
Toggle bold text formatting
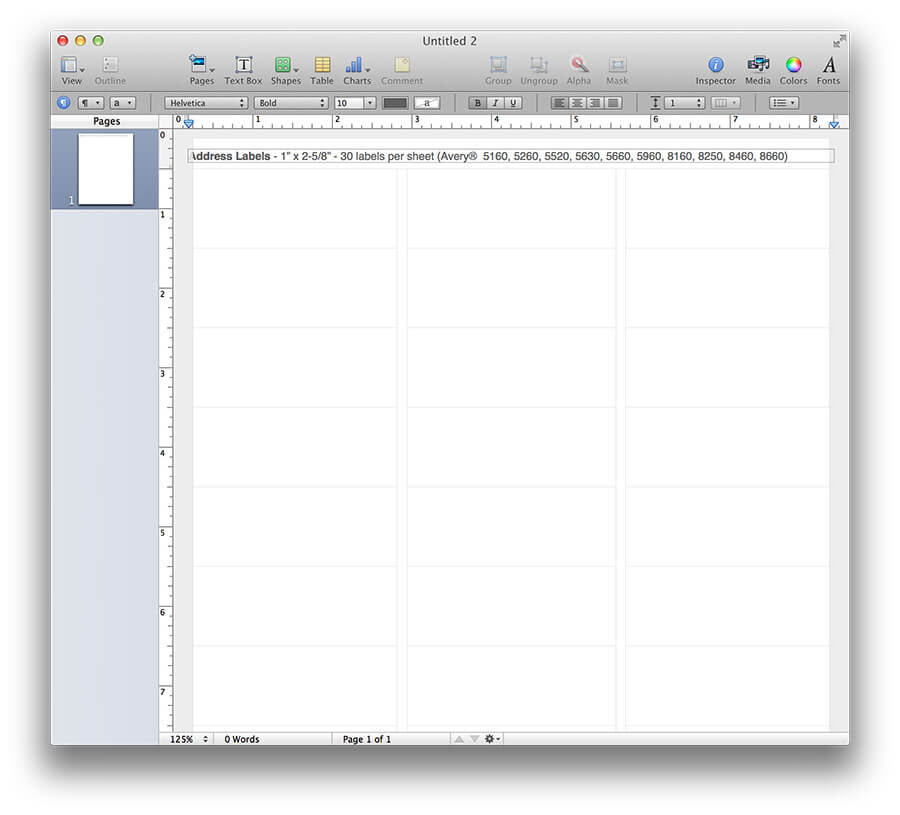pyautogui.click(x=477, y=102)
